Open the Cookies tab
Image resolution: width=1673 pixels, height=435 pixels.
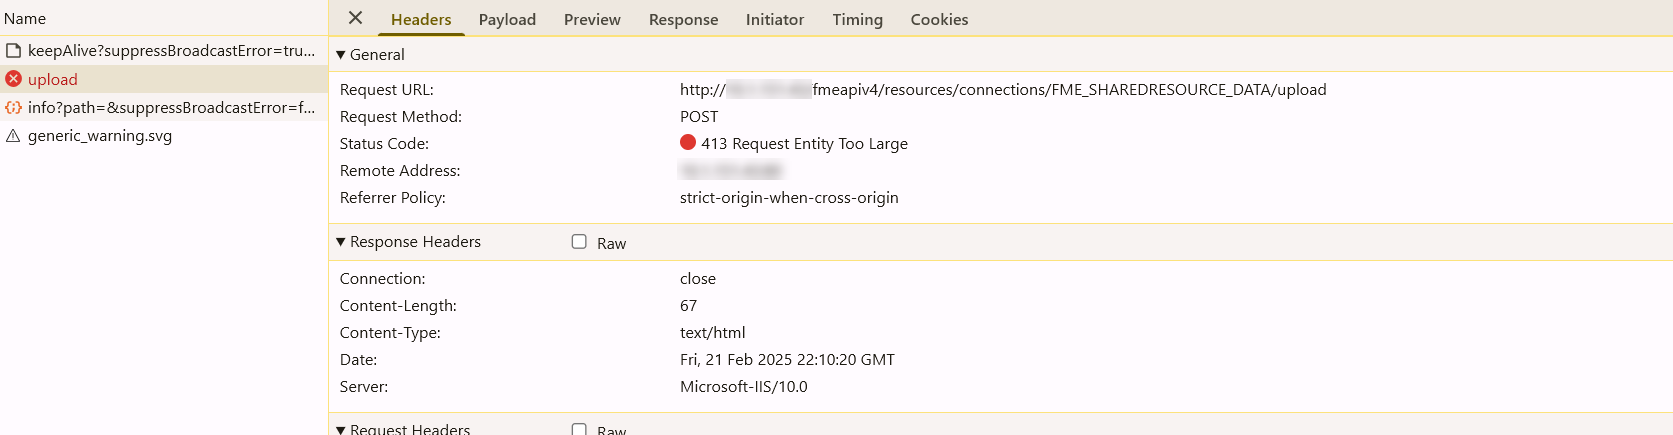(x=939, y=19)
